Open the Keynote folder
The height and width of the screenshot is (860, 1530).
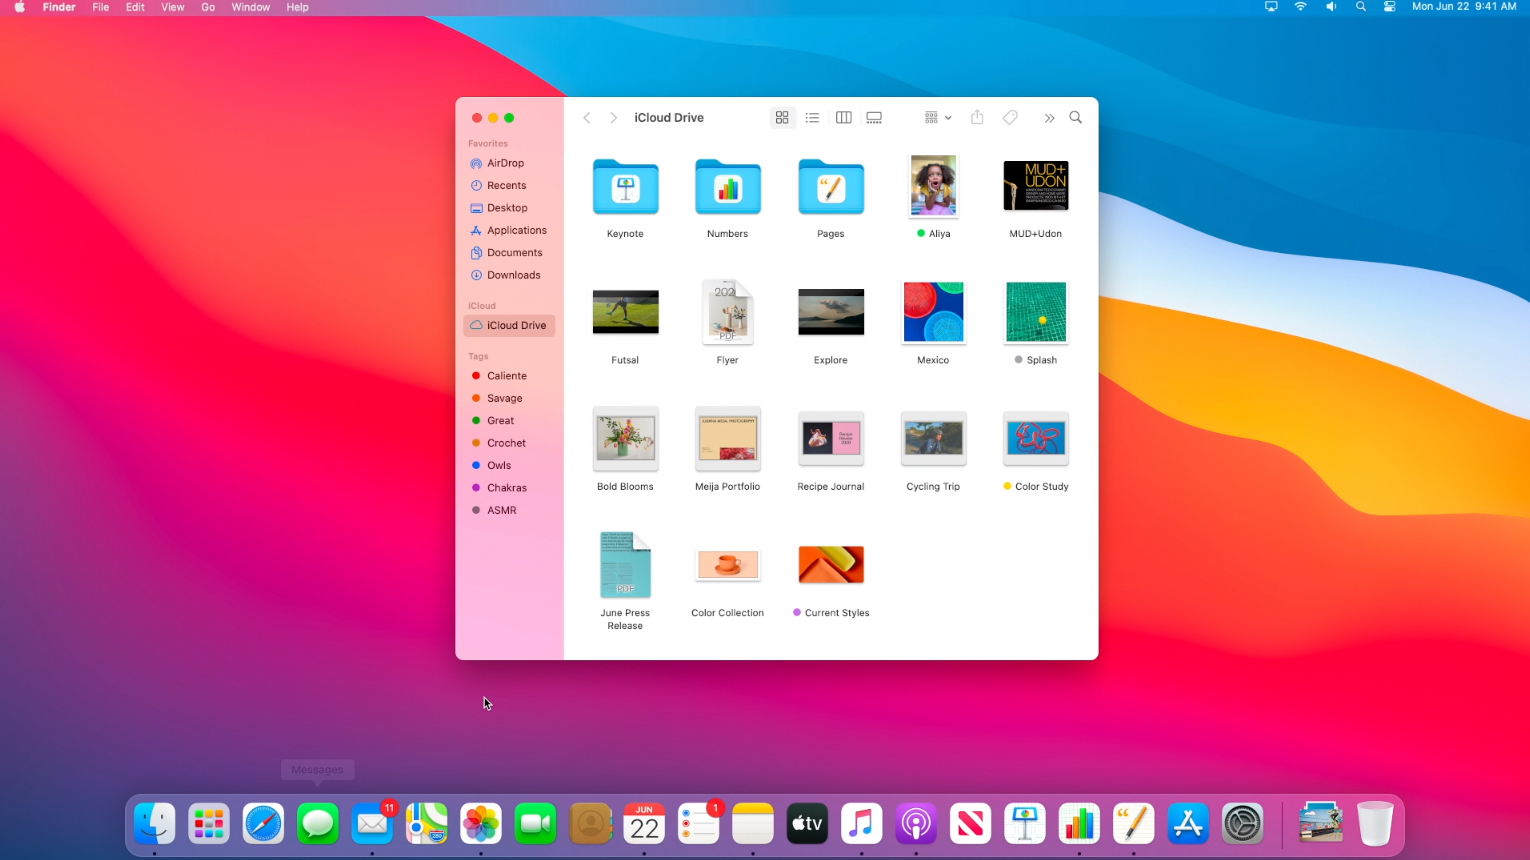click(x=625, y=188)
